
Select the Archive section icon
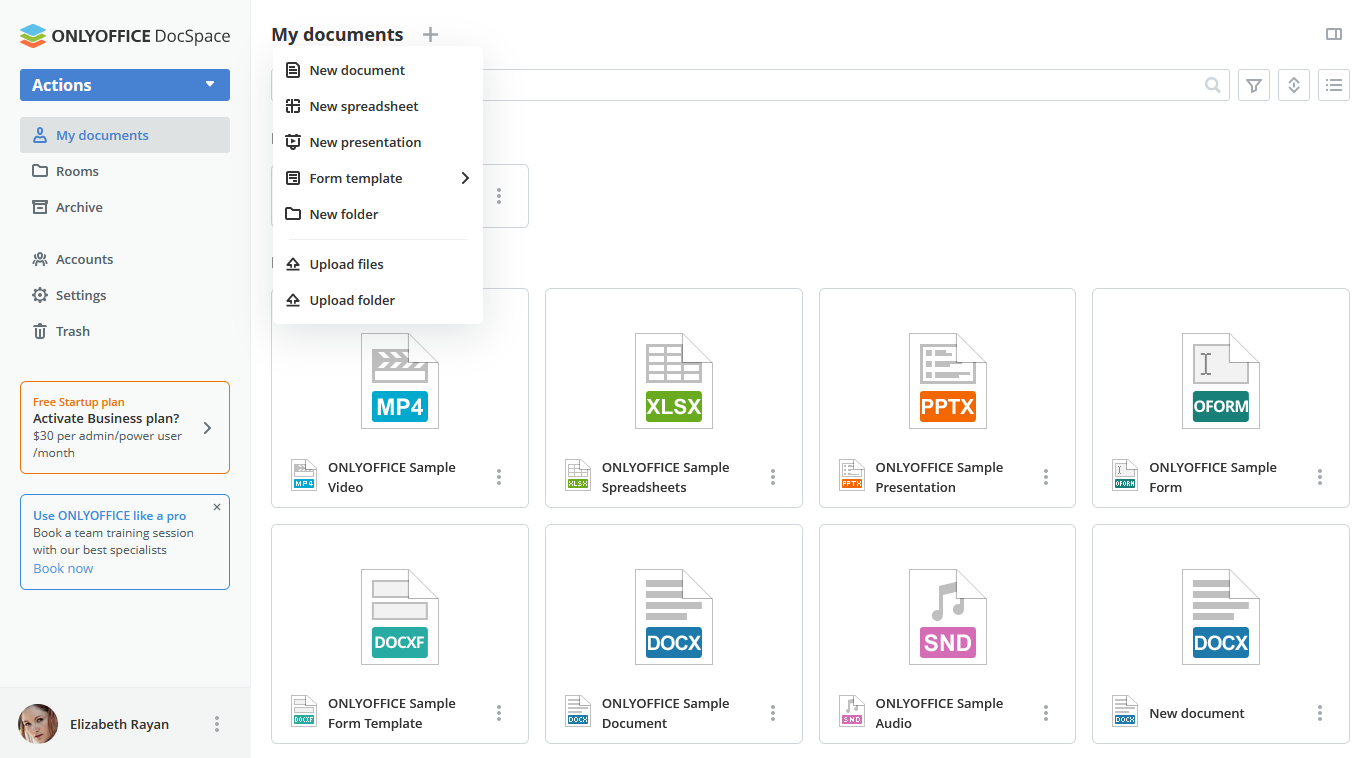40,207
